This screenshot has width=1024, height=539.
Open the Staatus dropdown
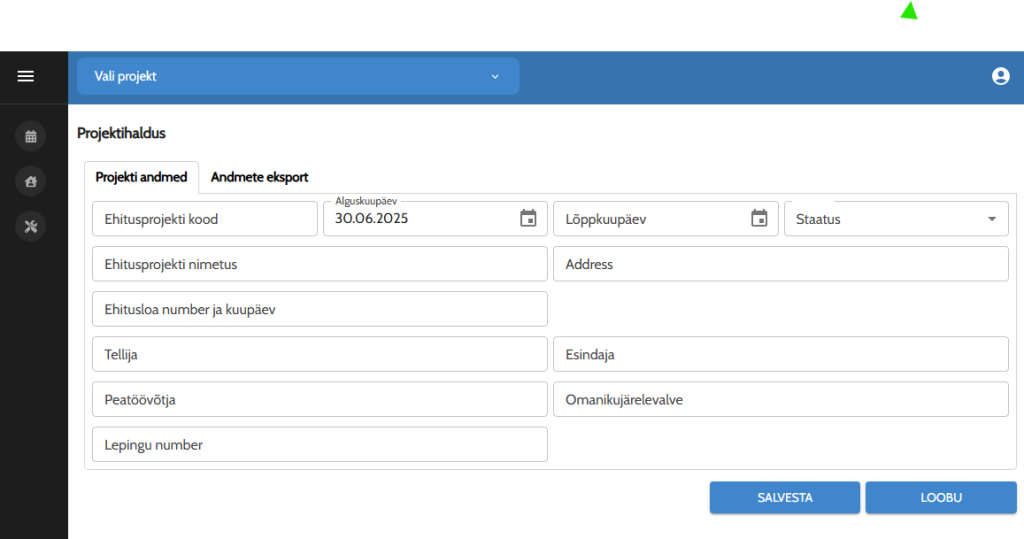pyautogui.click(x=896, y=219)
